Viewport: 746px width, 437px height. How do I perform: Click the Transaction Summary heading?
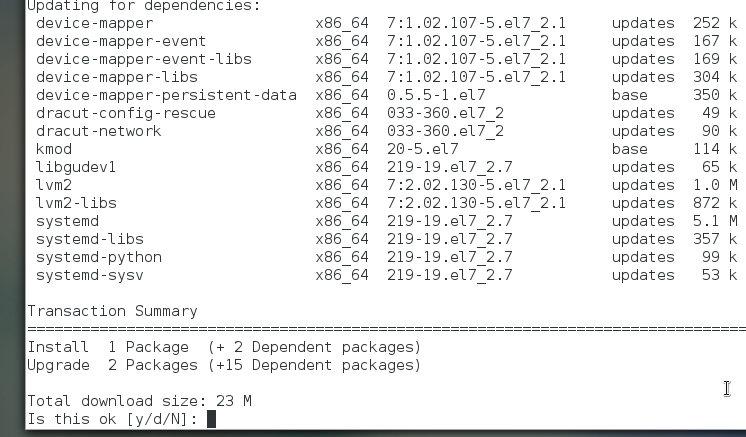(112, 311)
